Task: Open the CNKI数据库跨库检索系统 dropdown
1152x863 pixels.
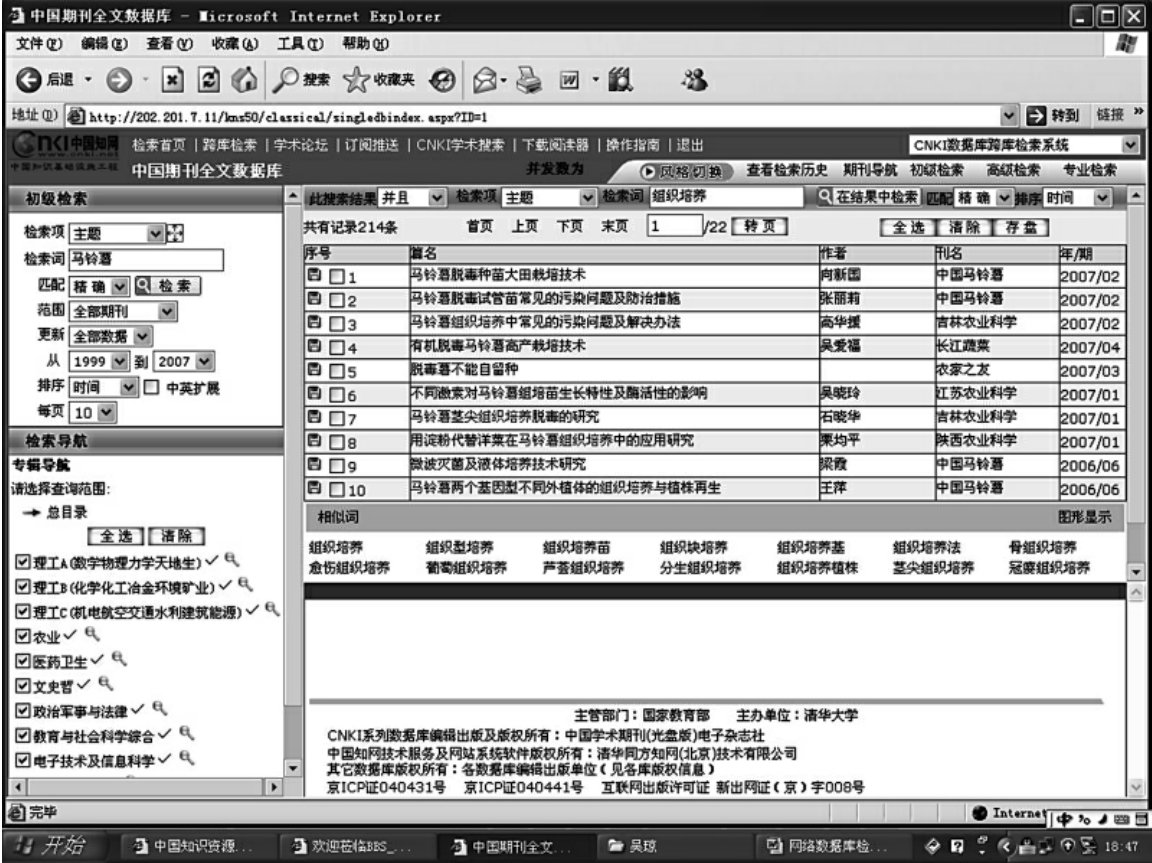Action: [1024, 145]
